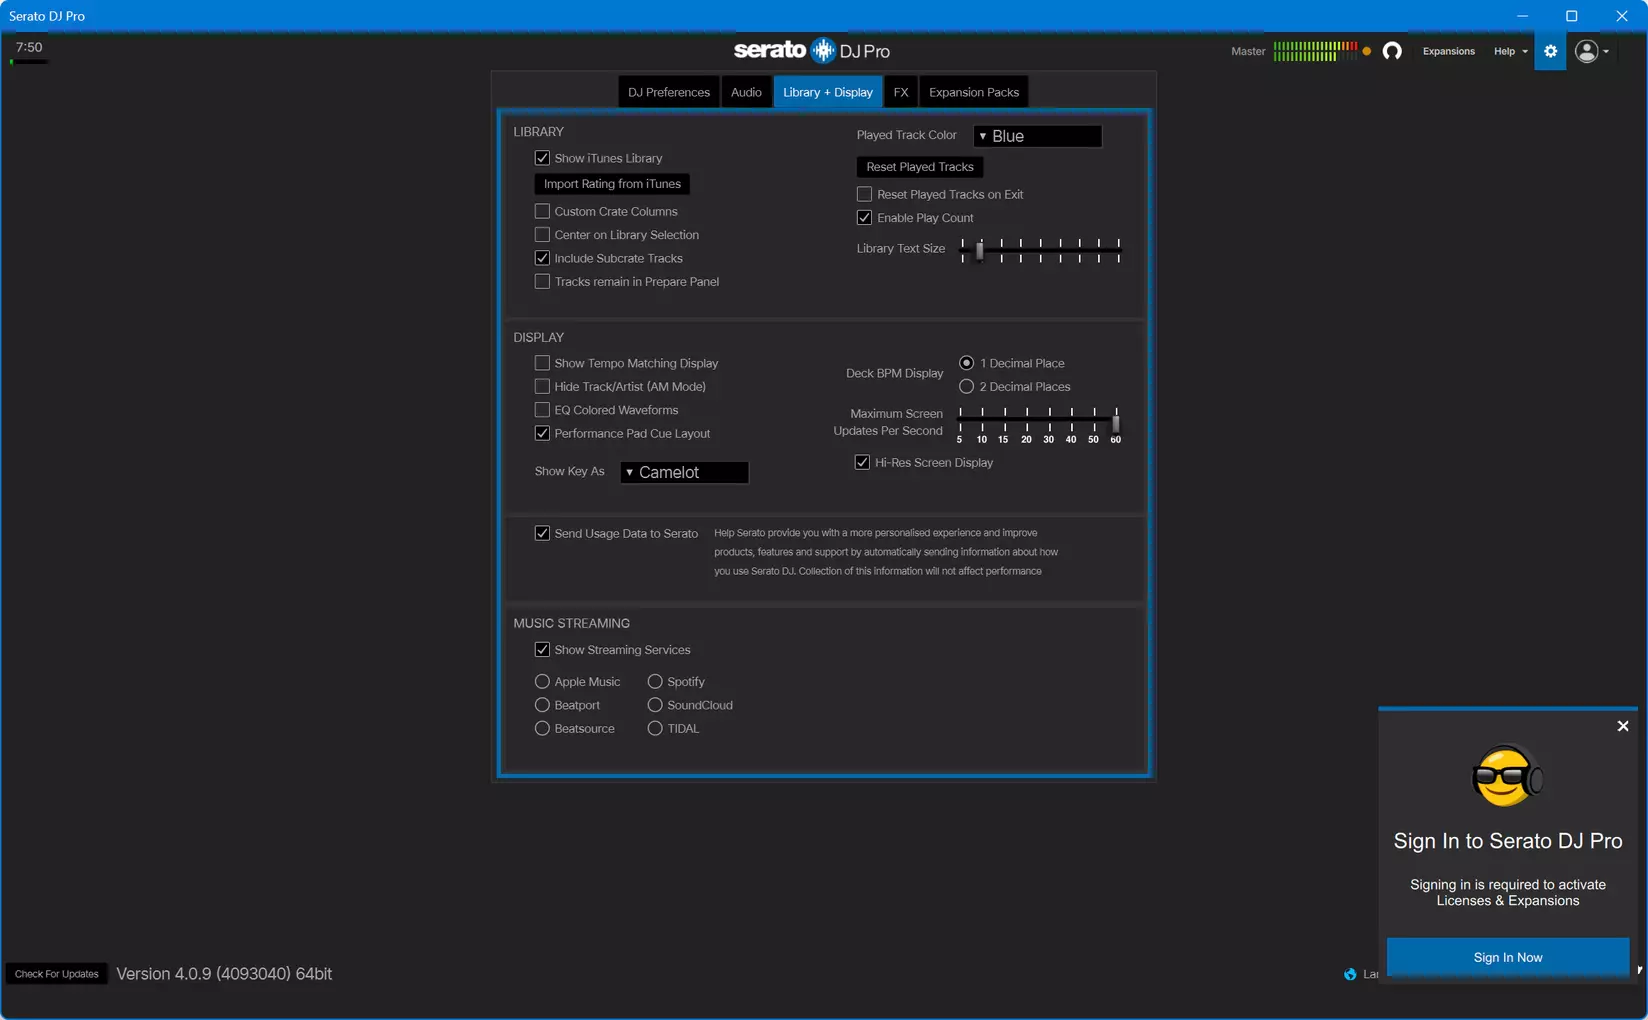Enable Show Tempo Matching Display
The height and width of the screenshot is (1020, 1648).
tap(542, 363)
